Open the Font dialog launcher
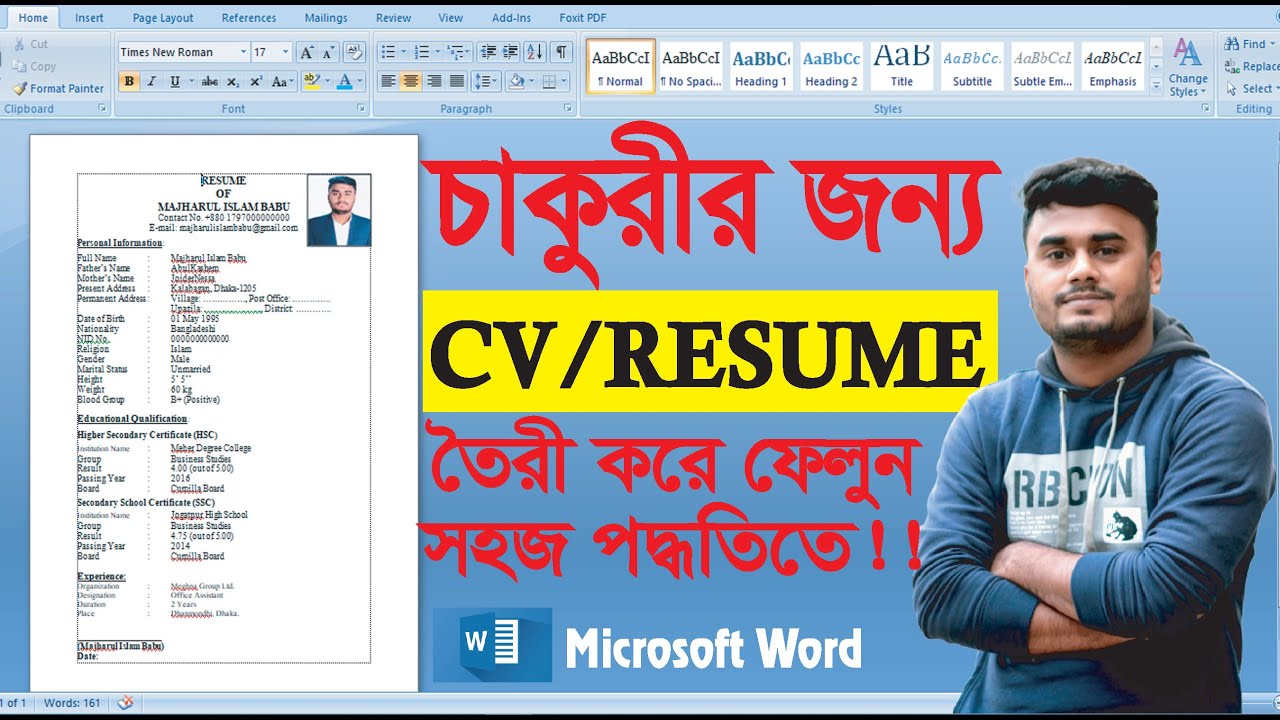The width and height of the screenshot is (1280, 720). pos(361,108)
